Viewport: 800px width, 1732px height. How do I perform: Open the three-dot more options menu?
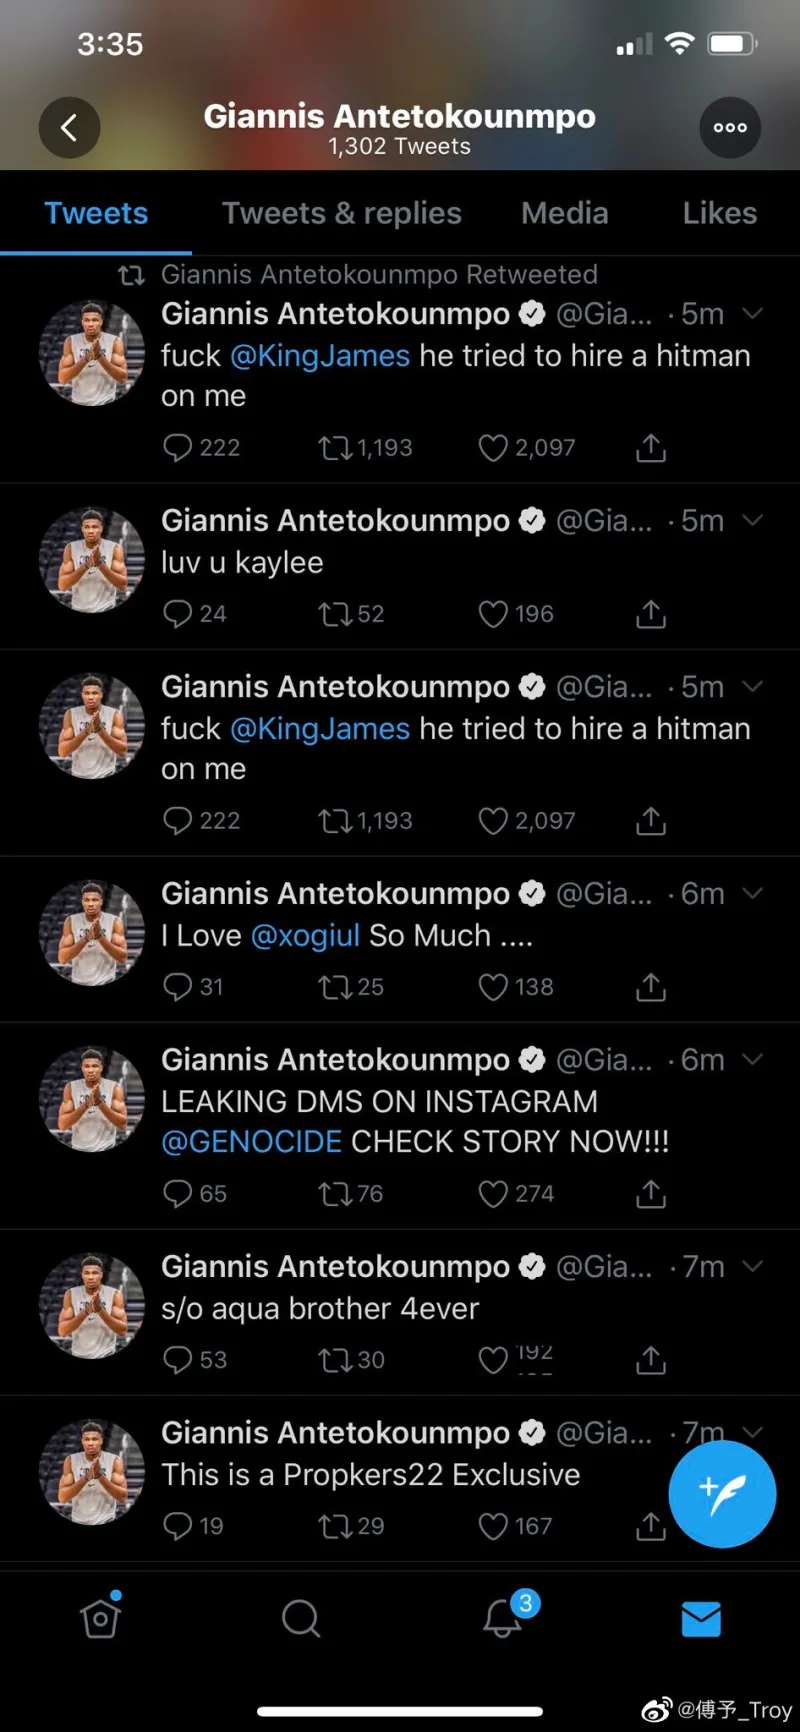(x=730, y=128)
